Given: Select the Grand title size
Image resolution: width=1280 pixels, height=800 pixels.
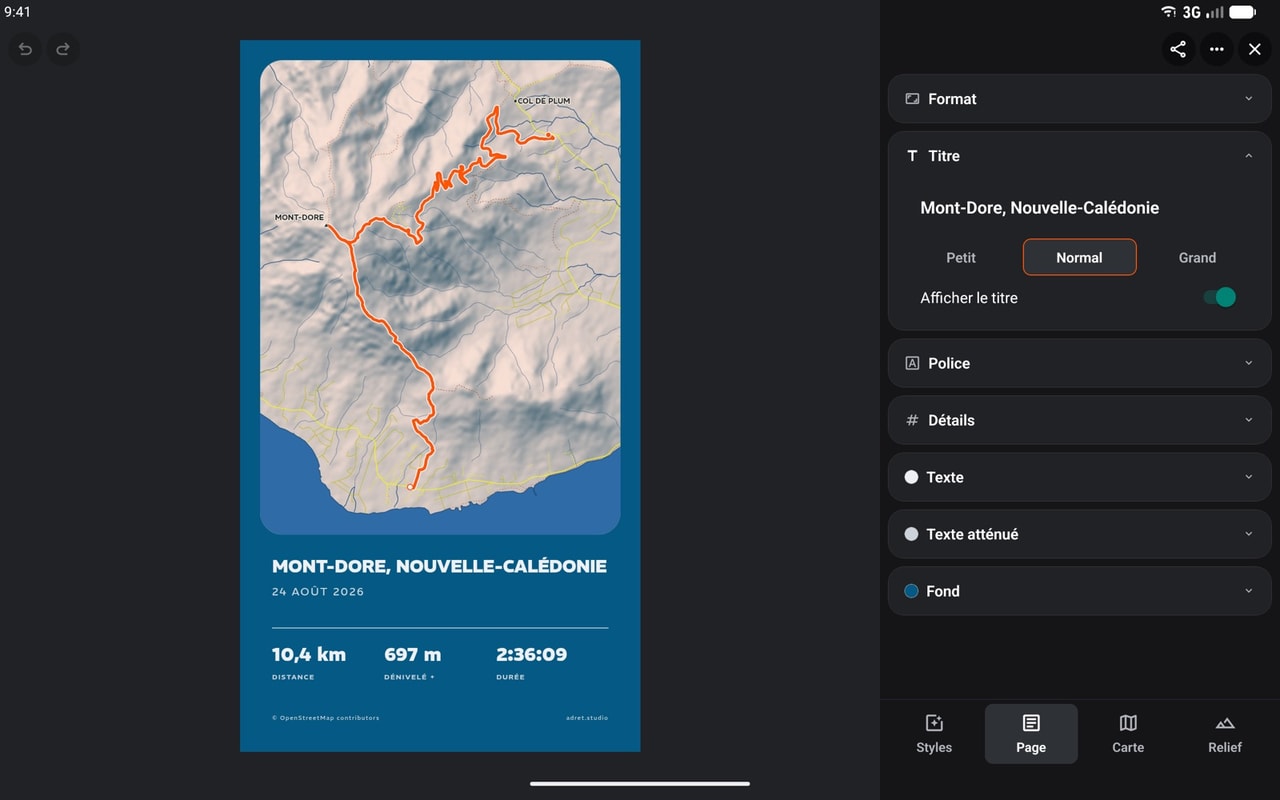Looking at the screenshot, I should 1197,257.
